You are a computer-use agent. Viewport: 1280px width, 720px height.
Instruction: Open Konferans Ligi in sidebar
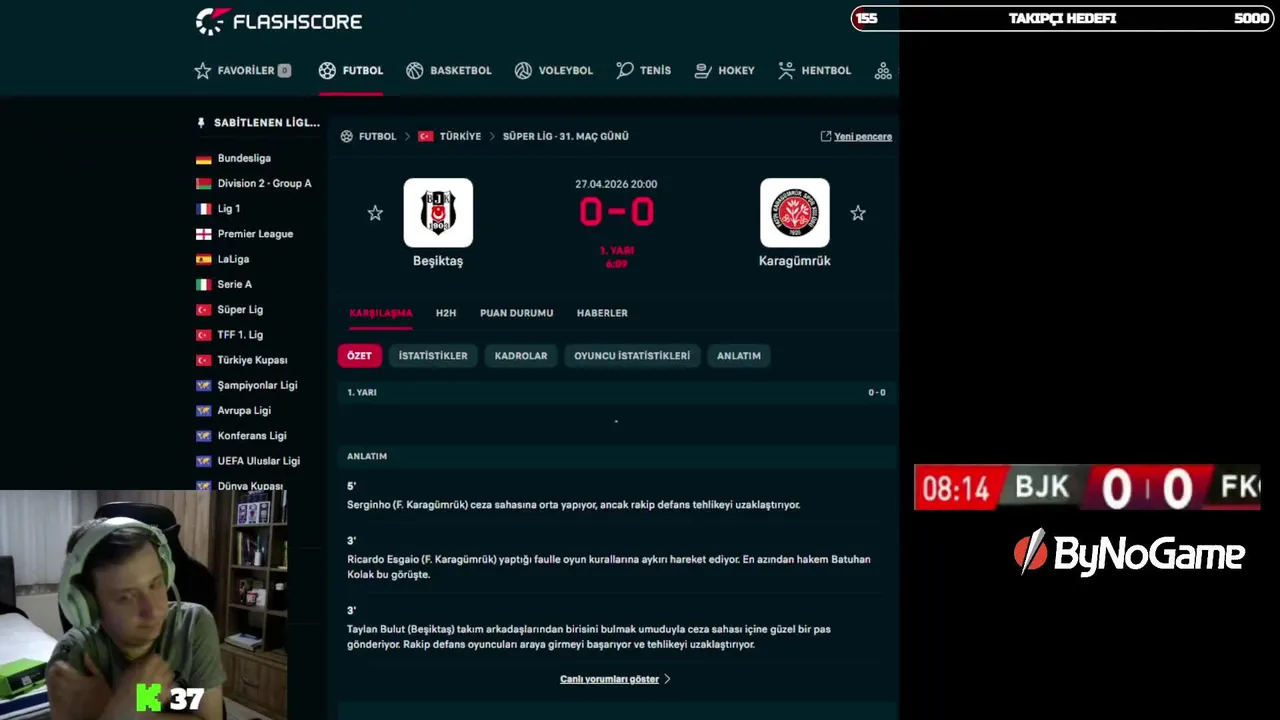pyautogui.click(x=252, y=436)
